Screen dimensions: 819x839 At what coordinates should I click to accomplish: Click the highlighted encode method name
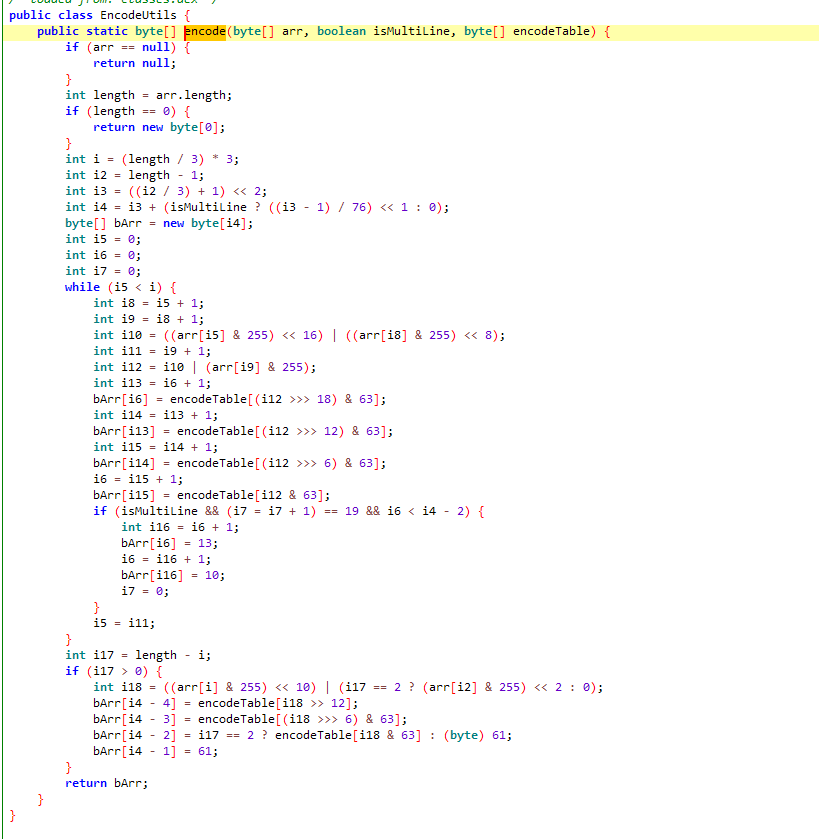(x=205, y=32)
